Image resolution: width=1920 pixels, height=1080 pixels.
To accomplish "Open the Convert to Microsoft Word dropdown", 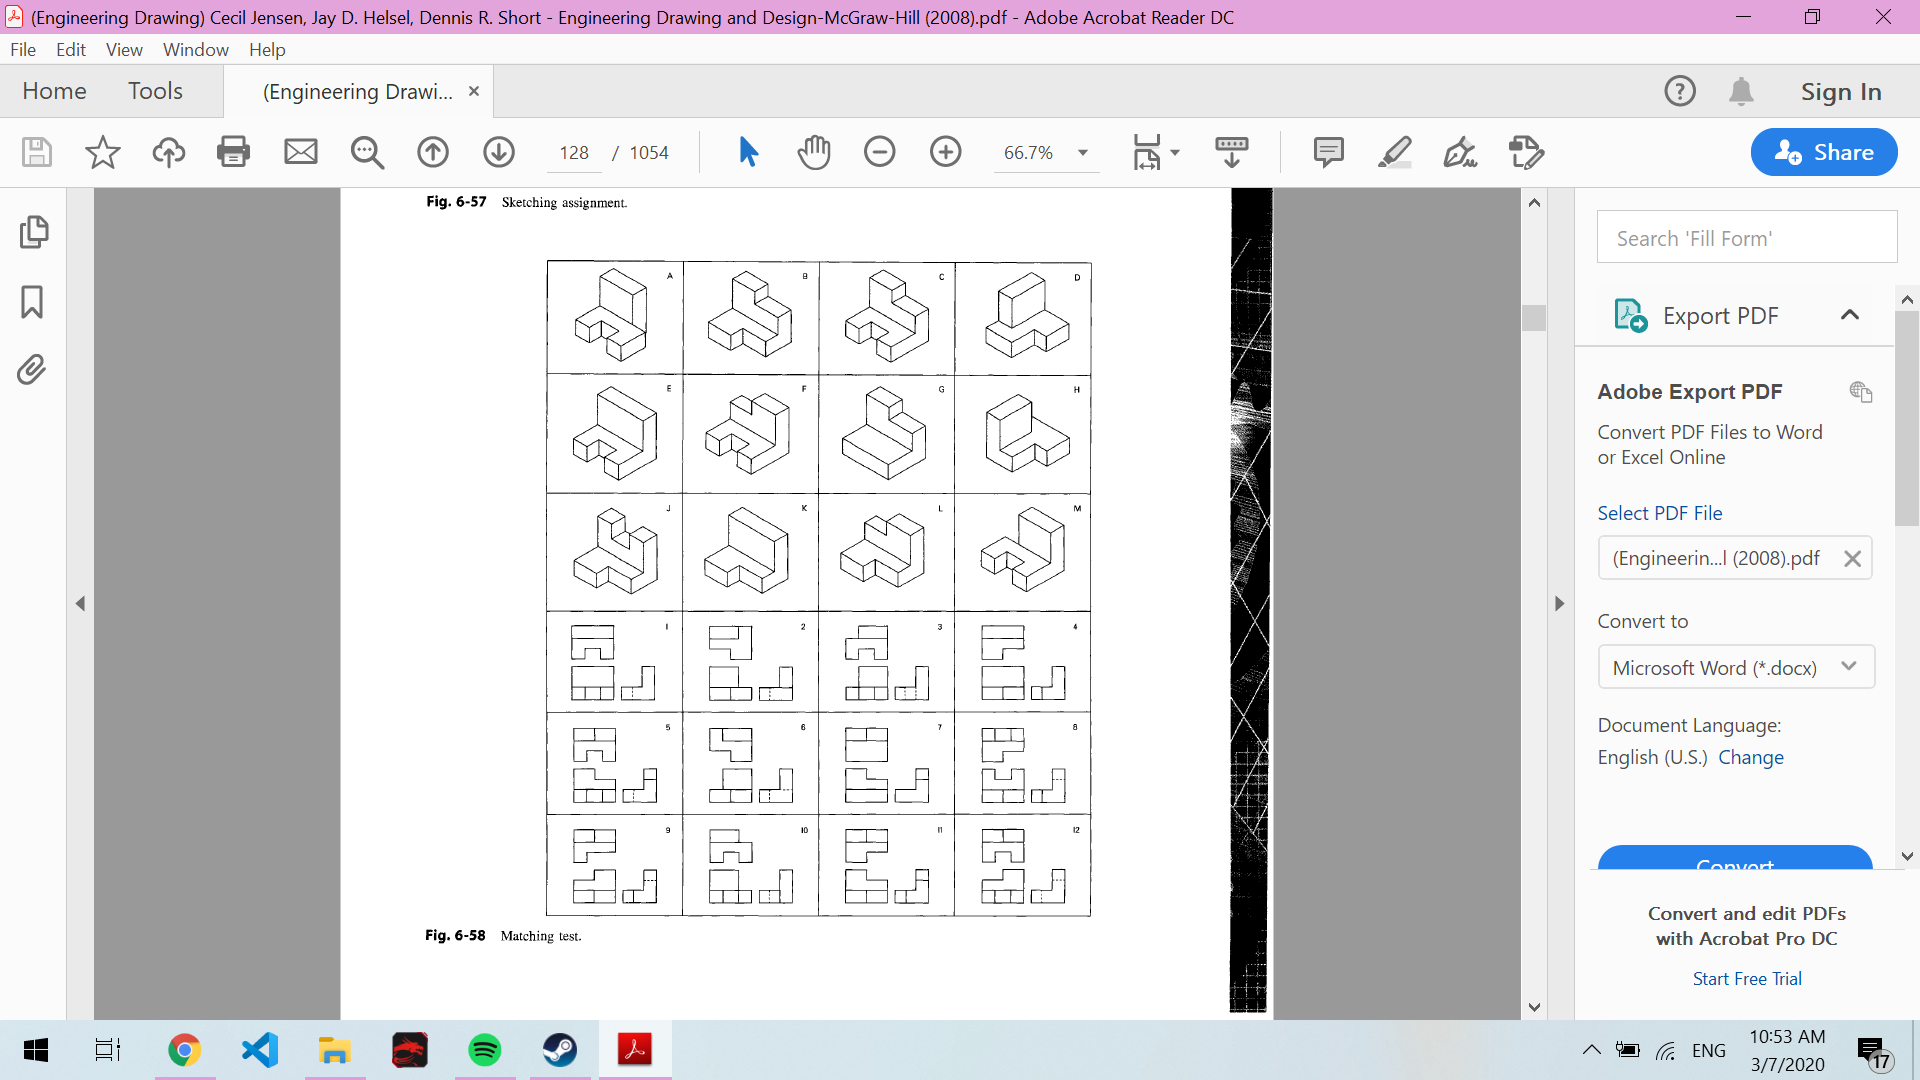I will (1735, 667).
